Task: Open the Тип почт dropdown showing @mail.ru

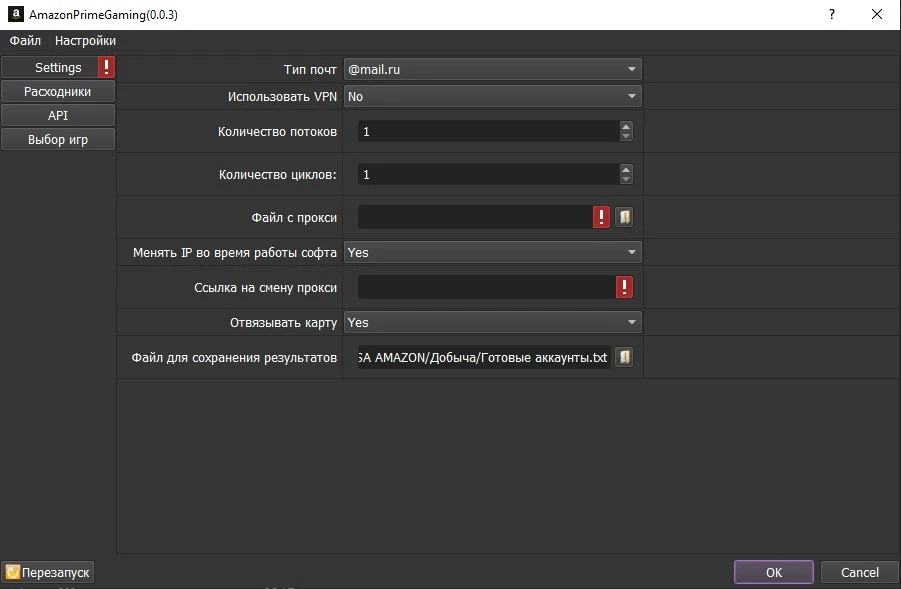Action: click(492, 70)
